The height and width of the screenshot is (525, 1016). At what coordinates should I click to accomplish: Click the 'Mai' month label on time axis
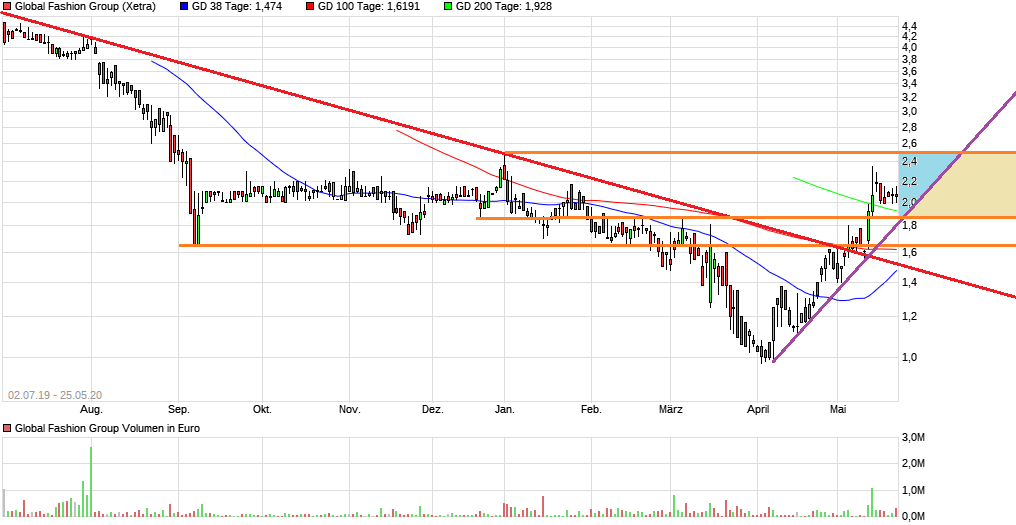coord(839,409)
